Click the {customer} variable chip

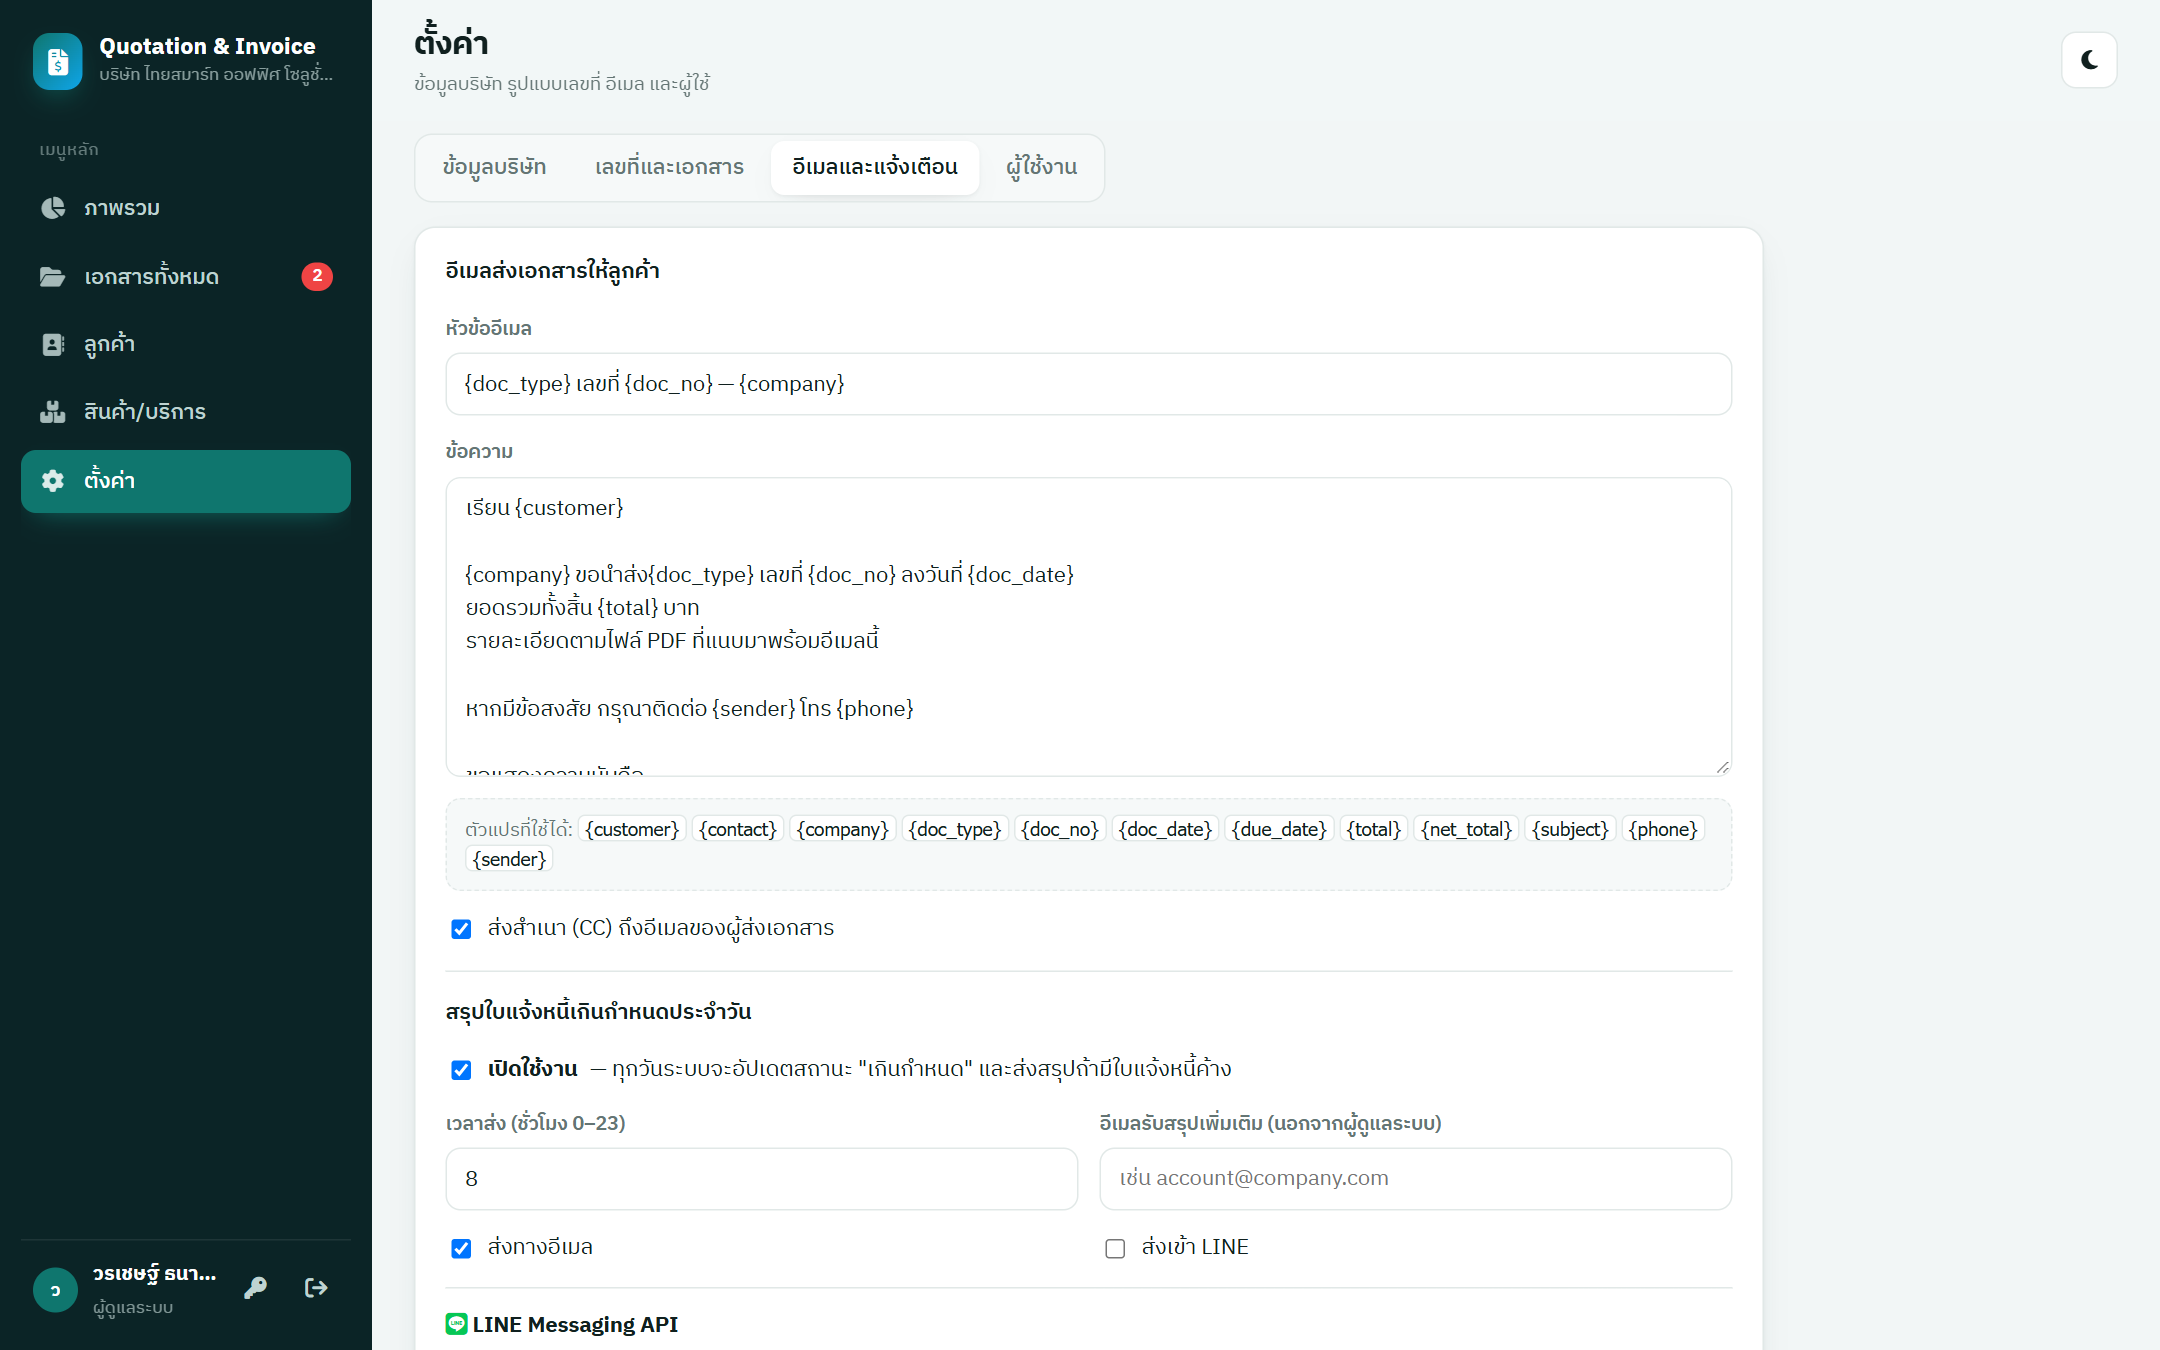(x=632, y=829)
